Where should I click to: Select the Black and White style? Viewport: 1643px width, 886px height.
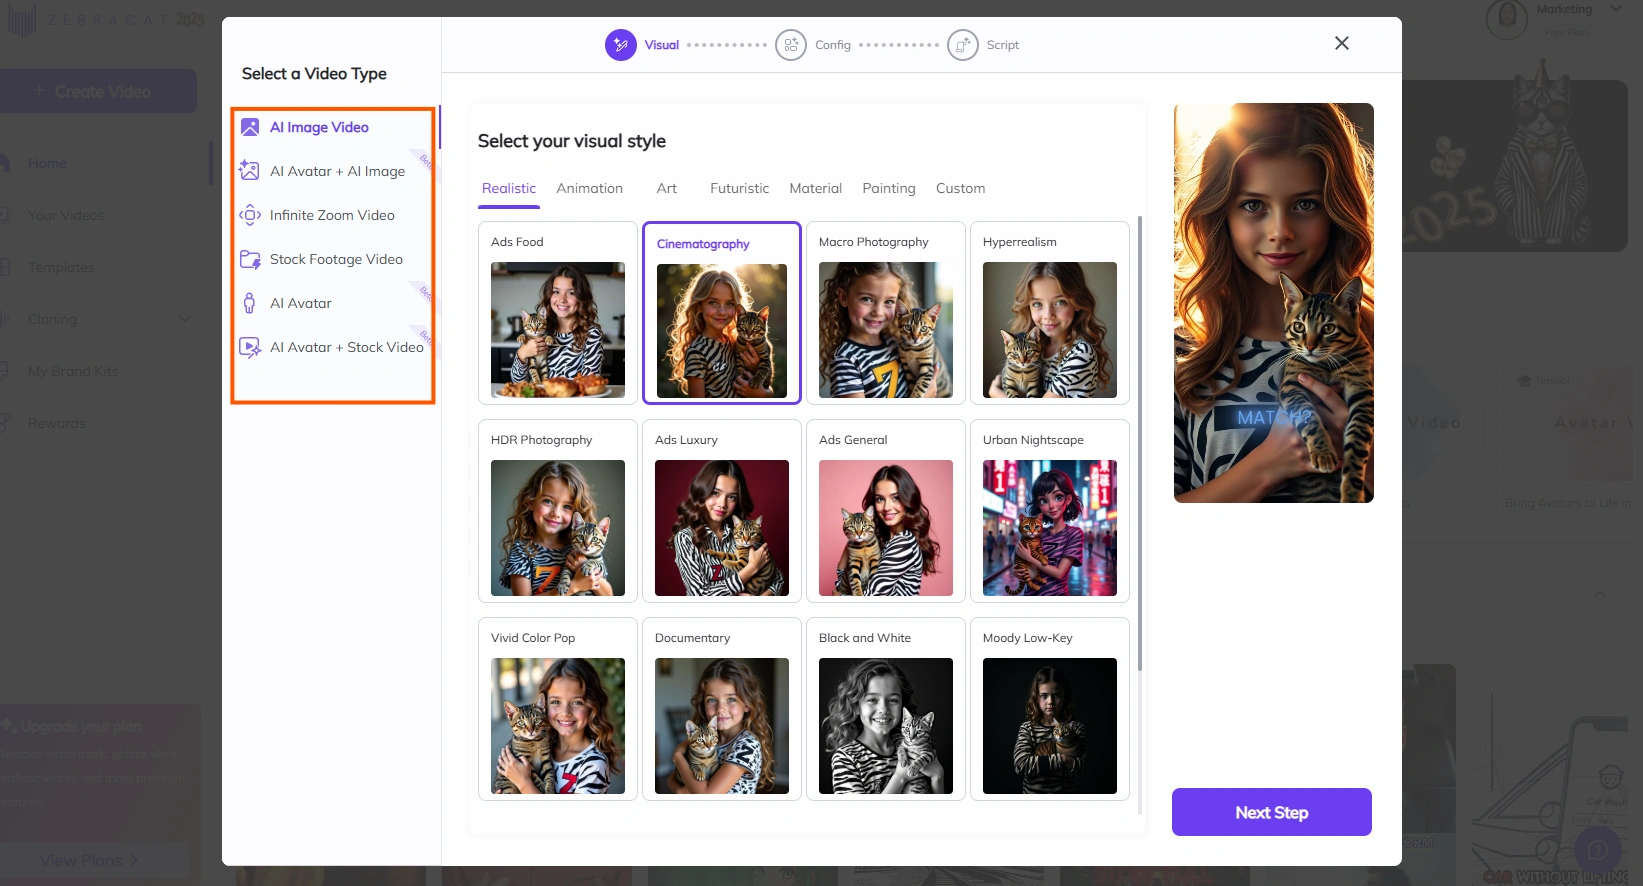(886, 709)
